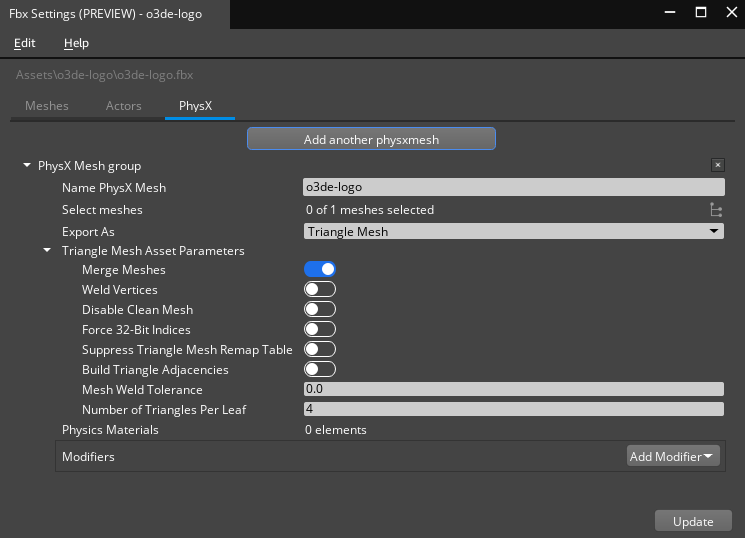This screenshot has height=538, width=745.
Task: Toggle Suppress Triangle Mesh Remap Table
Action: pos(319,350)
